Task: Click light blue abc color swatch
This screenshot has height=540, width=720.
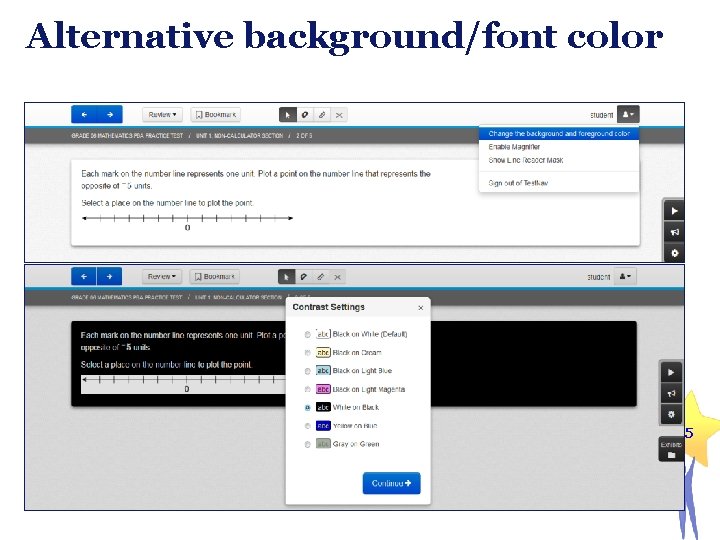Action: [x=323, y=371]
